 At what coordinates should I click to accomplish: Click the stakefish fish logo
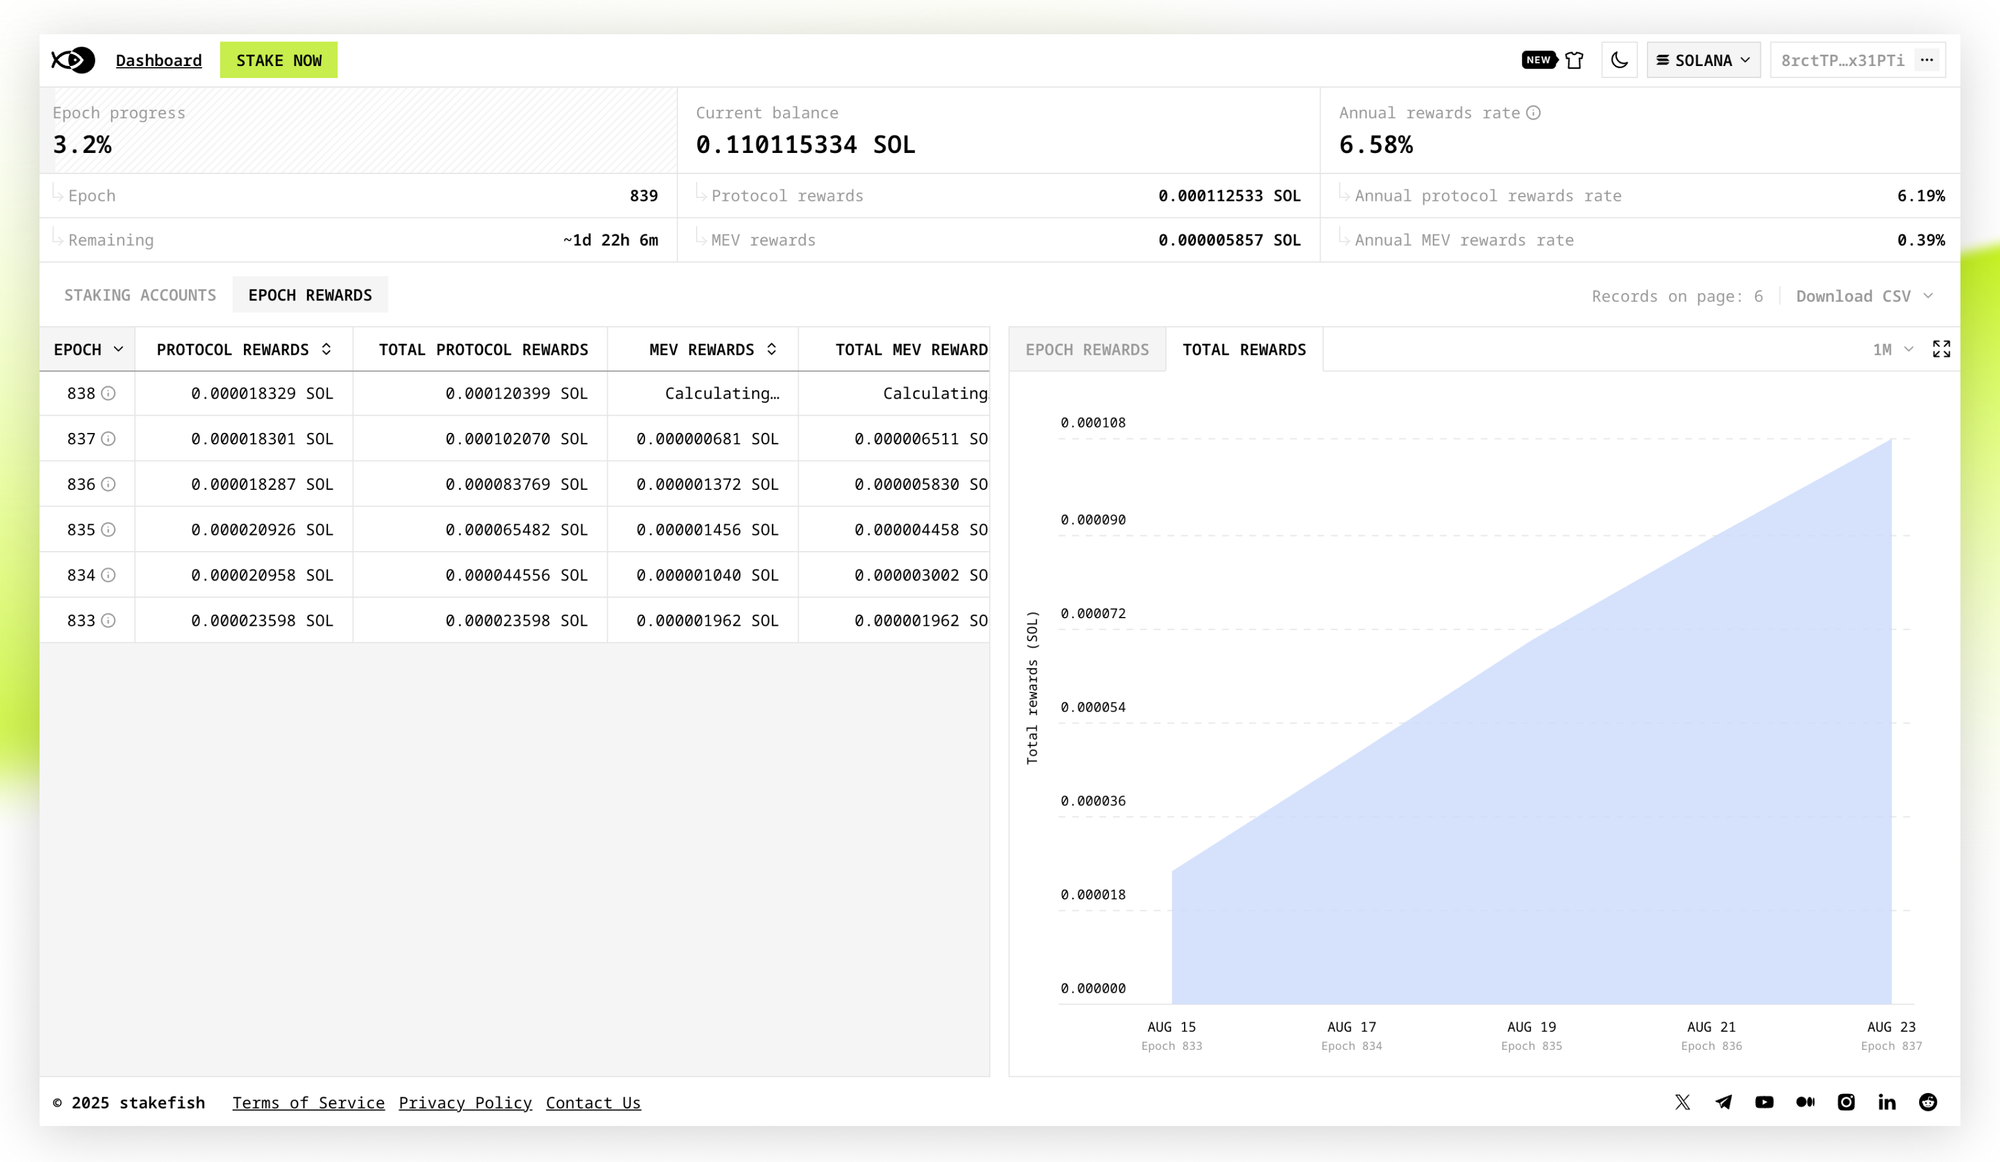point(73,60)
